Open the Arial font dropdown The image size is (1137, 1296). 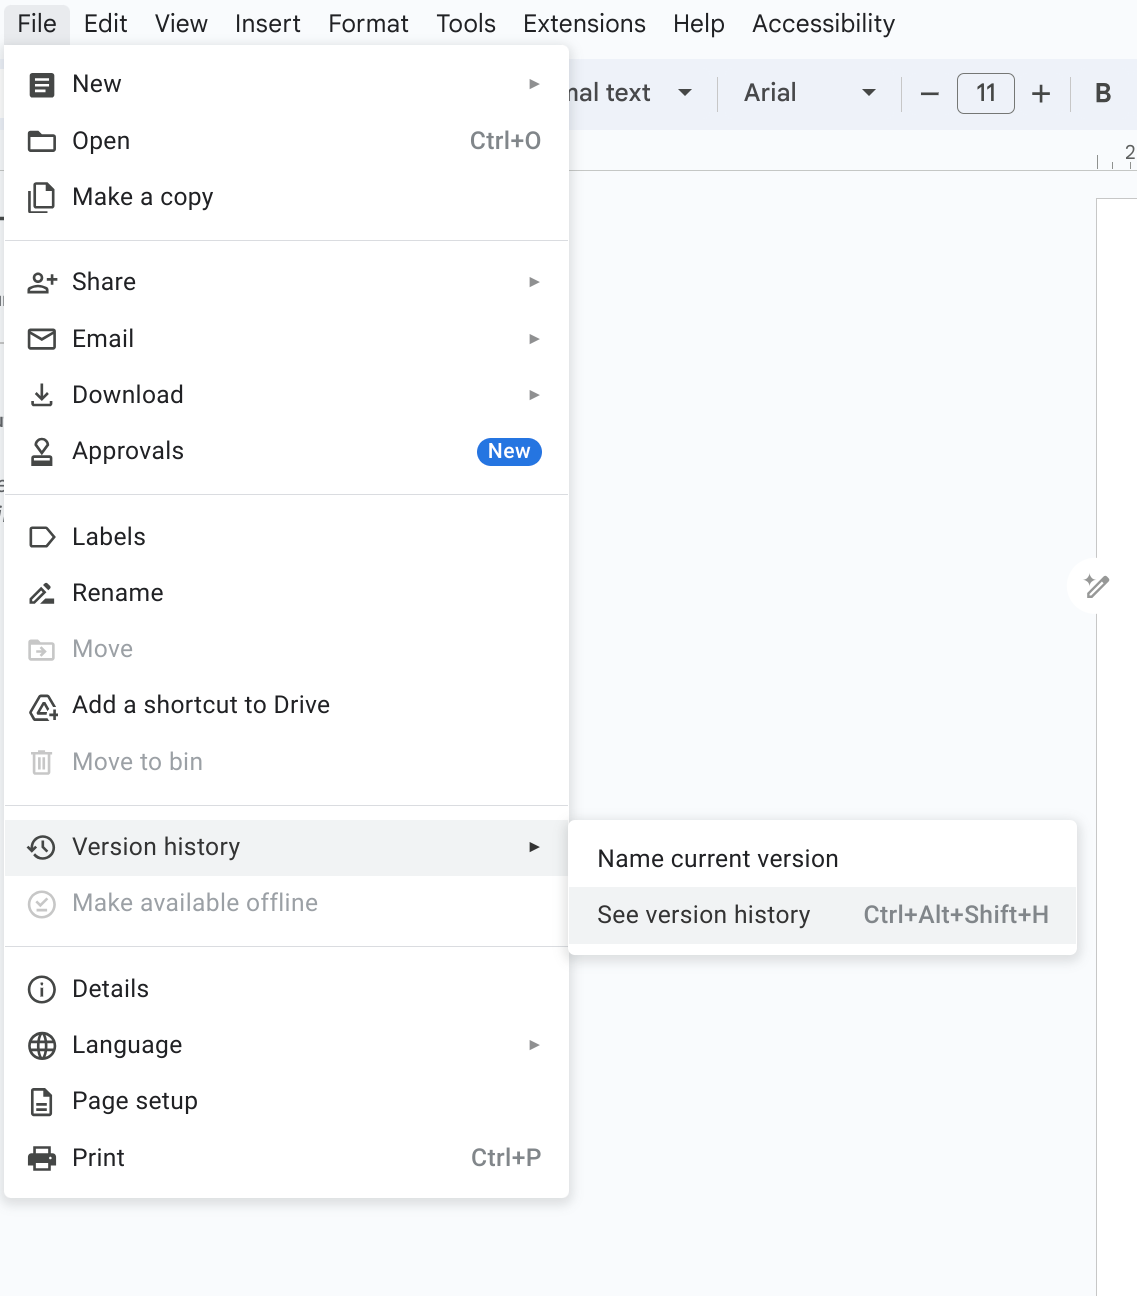click(x=809, y=94)
